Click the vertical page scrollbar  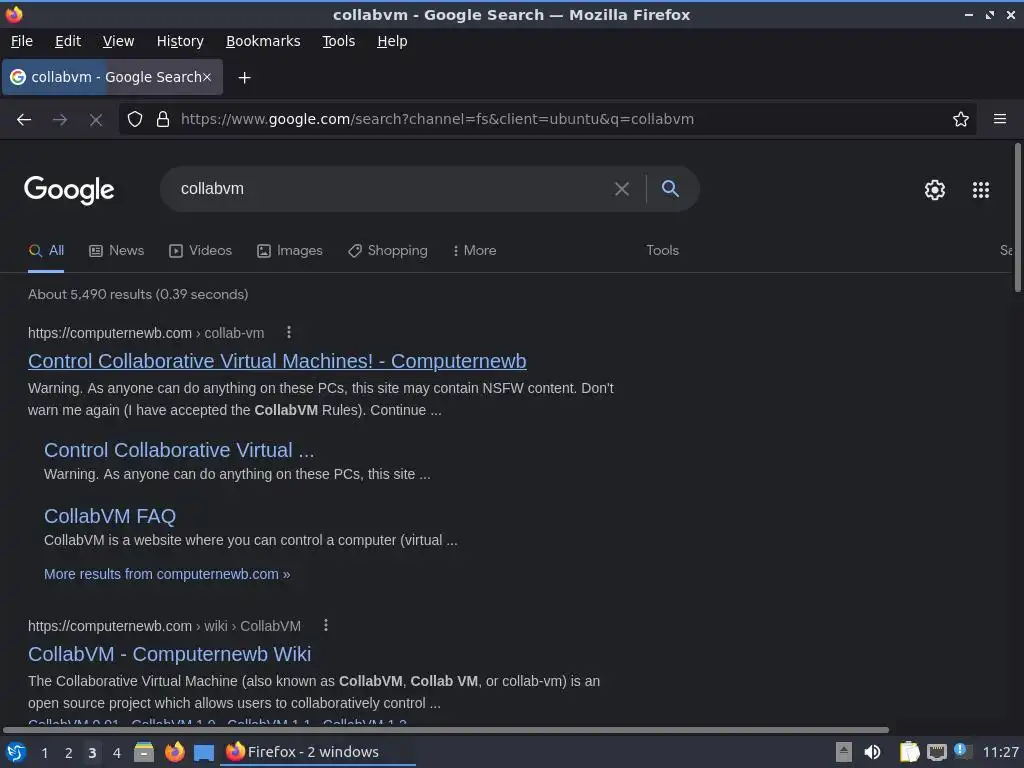click(x=1017, y=218)
